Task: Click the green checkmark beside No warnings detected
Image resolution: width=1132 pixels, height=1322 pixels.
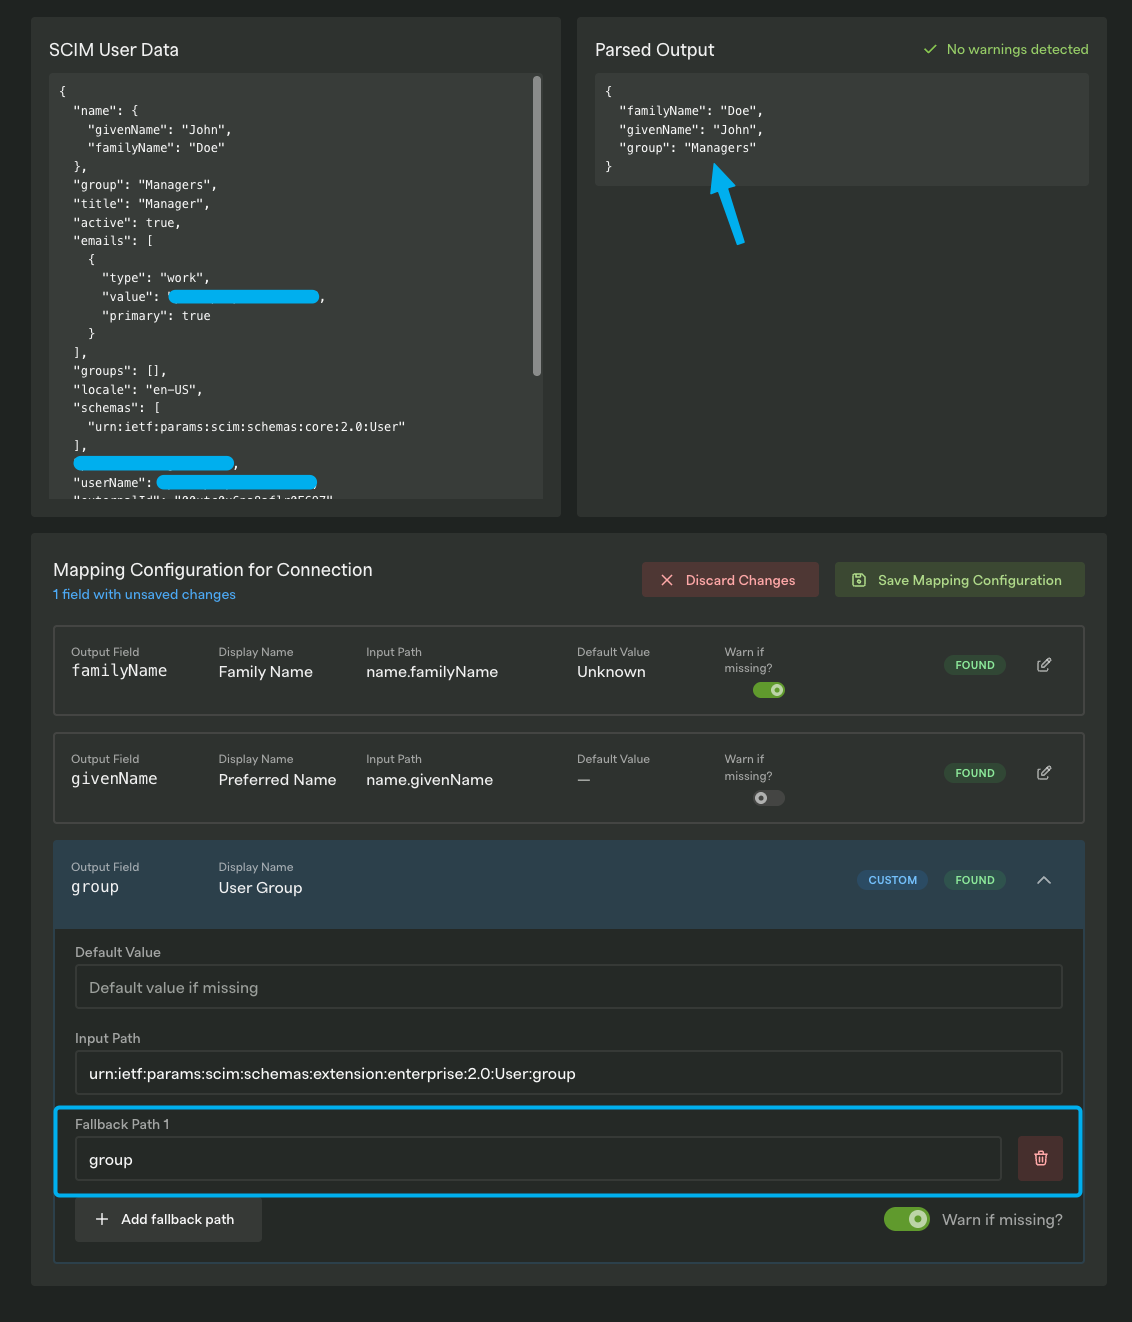Action: [x=929, y=49]
